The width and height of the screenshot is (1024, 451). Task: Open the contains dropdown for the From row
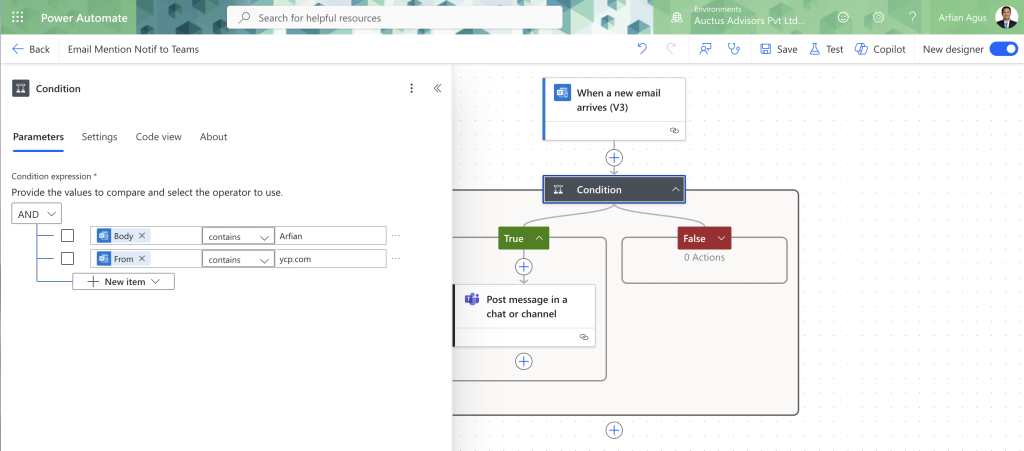[238, 259]
